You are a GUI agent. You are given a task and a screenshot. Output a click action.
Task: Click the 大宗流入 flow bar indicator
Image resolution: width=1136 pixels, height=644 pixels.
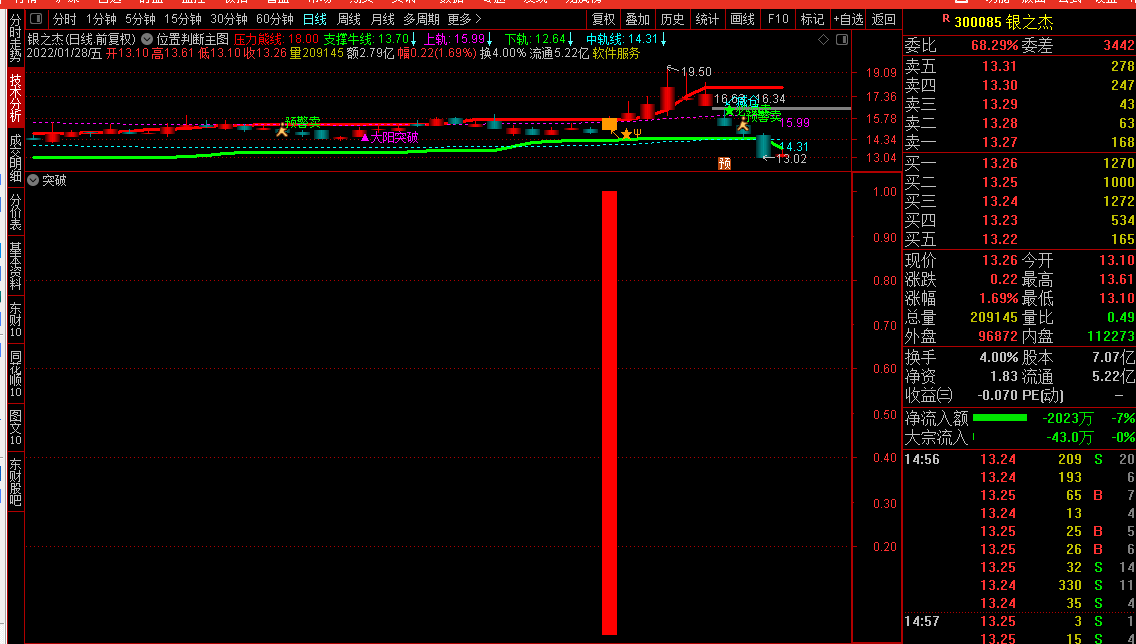(x=974, y=437)
